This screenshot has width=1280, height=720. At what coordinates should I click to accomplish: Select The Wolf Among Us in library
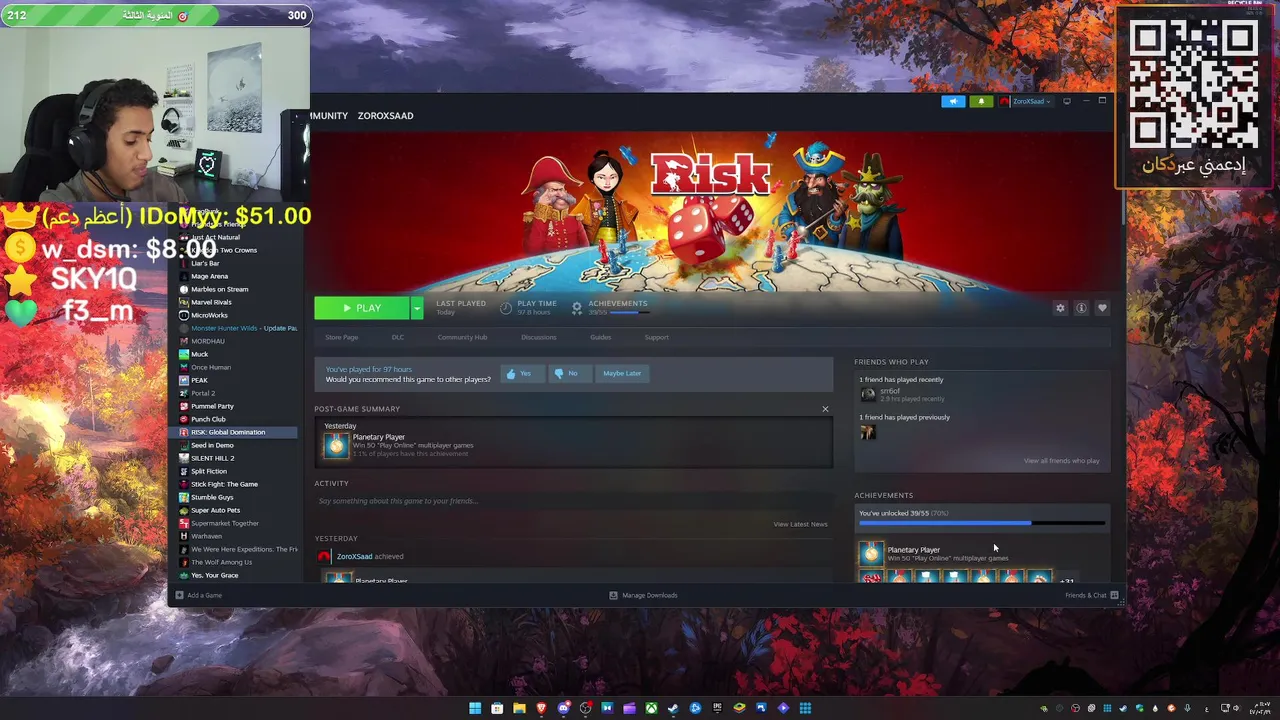point(221,562)
